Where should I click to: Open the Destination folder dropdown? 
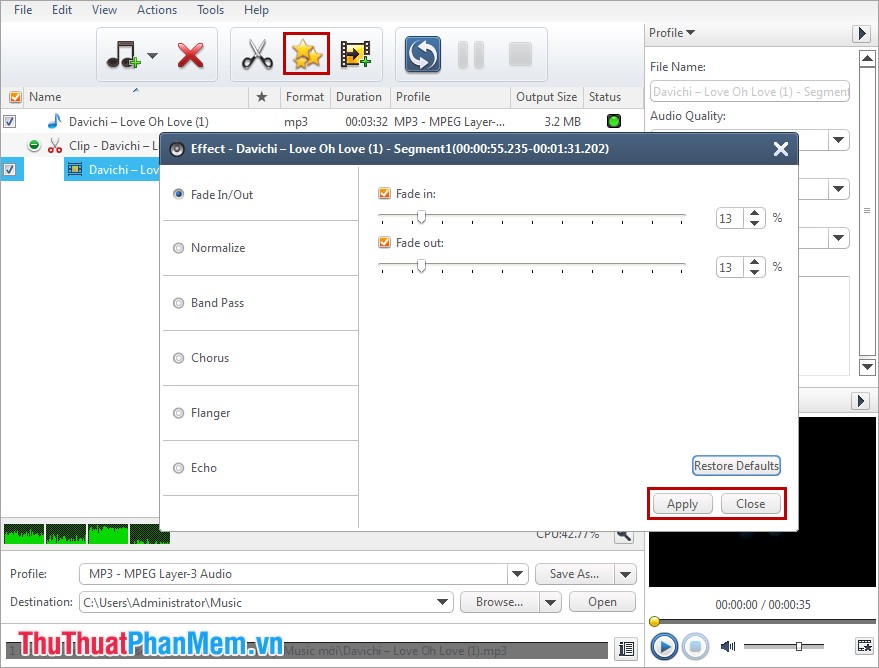443,602
